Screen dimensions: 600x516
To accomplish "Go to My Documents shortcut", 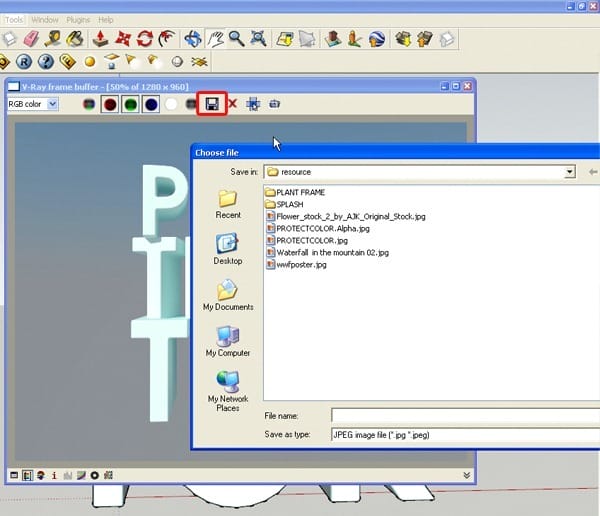I will coord(228,295).
